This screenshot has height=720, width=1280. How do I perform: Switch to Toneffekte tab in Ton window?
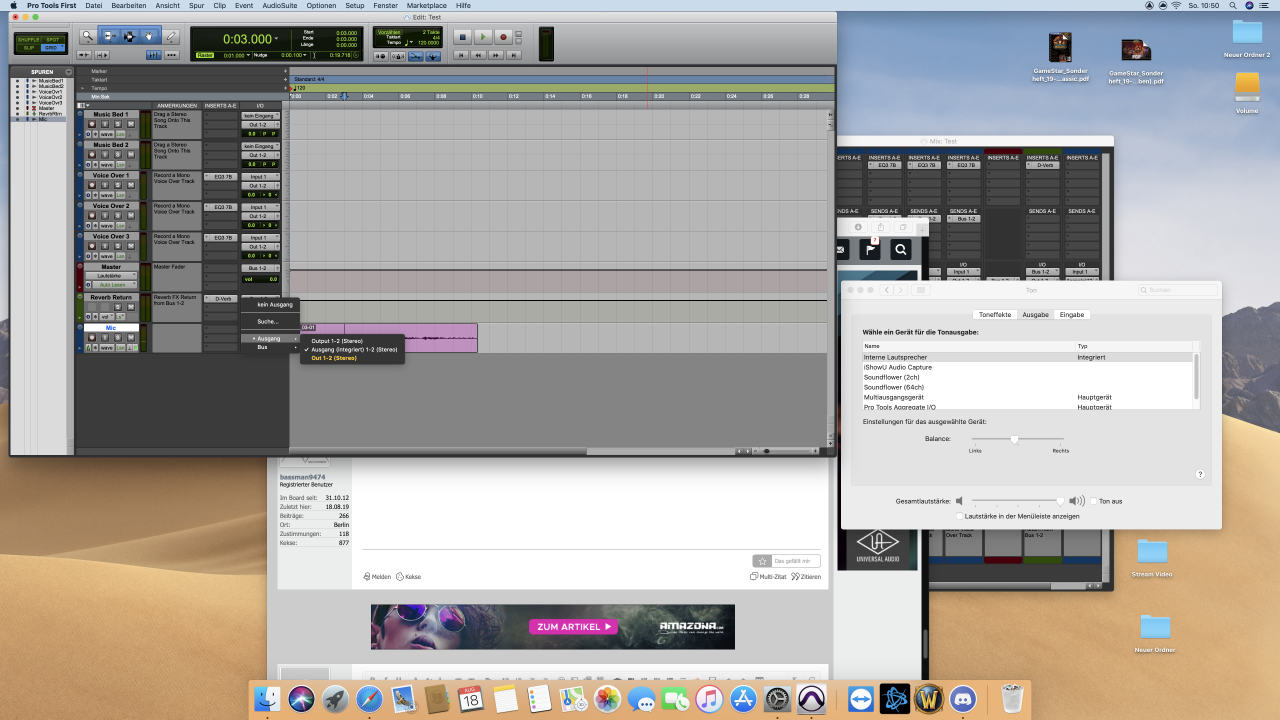pyautogui.click(x=995, y=314)
